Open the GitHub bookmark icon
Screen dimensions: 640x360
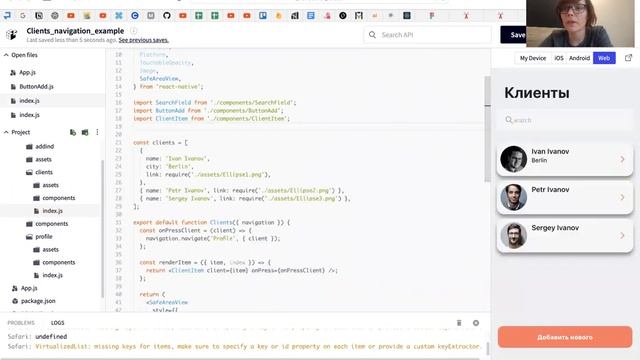(x=167, y=16)
